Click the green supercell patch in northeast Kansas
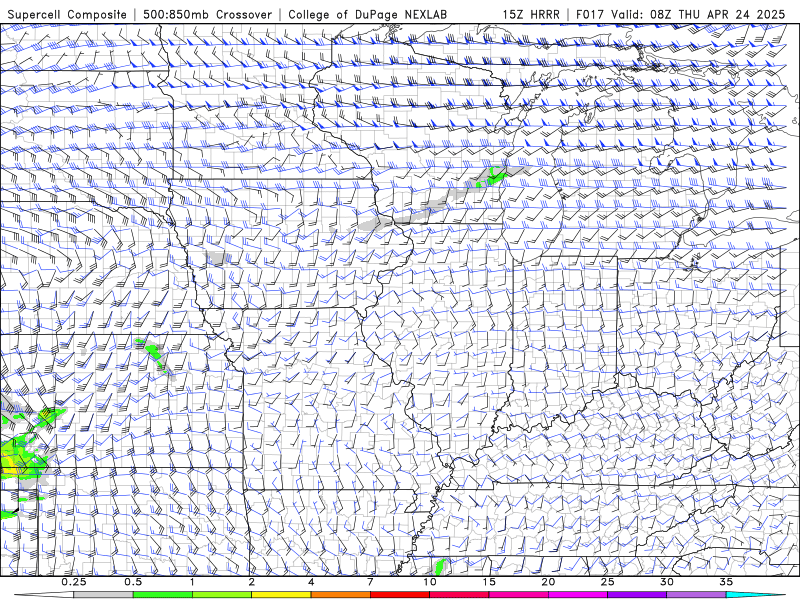The width and height of the screenshot is (800, 600). click(155, 353)
